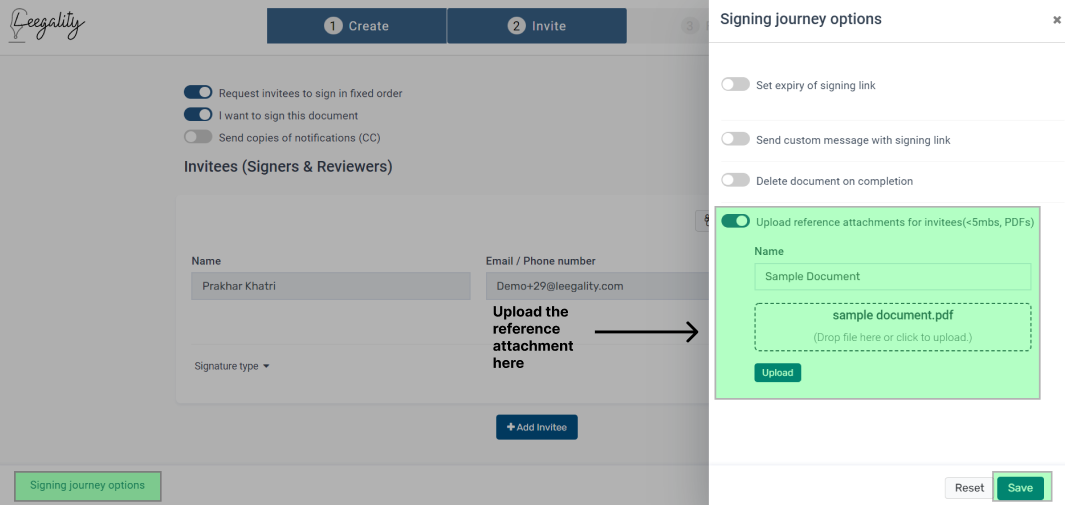Turn on Send custom message with signing link
Screen dimensions: 1065x505
[x=736, y=140]
